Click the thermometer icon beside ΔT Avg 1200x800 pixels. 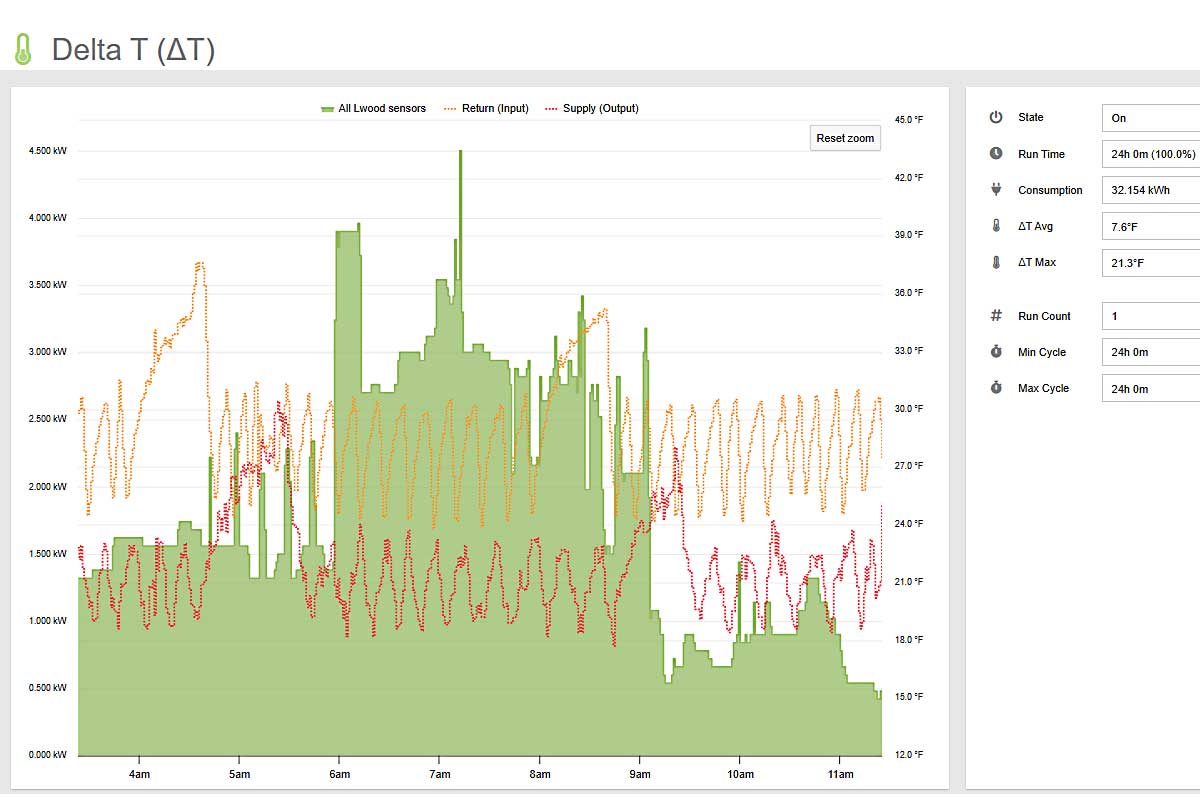(x=996, y=226)
